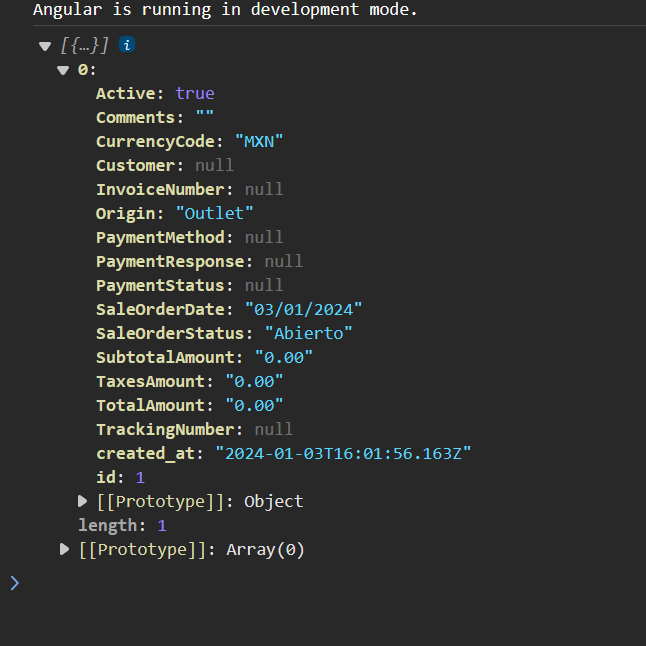Image resolution: width=646 pixels, height=646 pixels.
Task: Click the true value of Active
Action: (194, 93)
